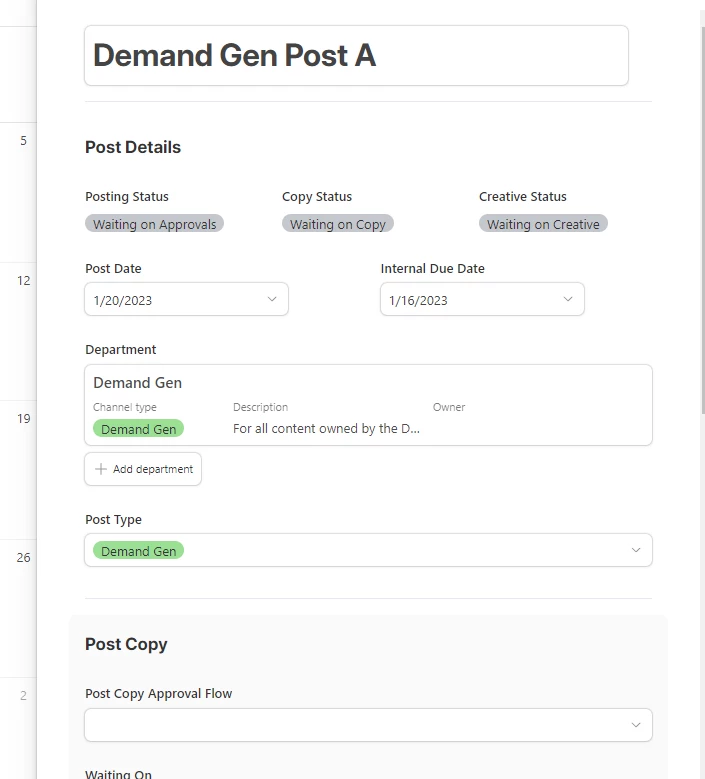Click the 1/16/2023 internal due date field

(x=470, y=300)
